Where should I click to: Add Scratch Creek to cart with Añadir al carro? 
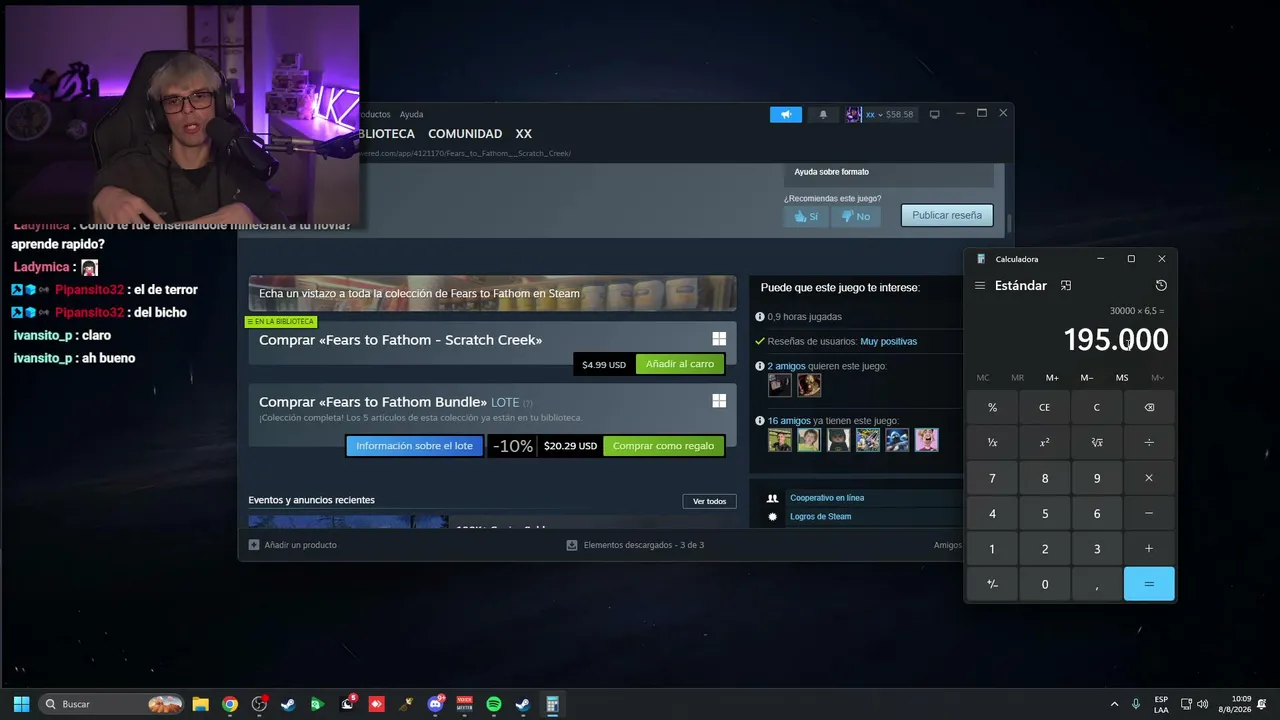click(x=680, y=364)
